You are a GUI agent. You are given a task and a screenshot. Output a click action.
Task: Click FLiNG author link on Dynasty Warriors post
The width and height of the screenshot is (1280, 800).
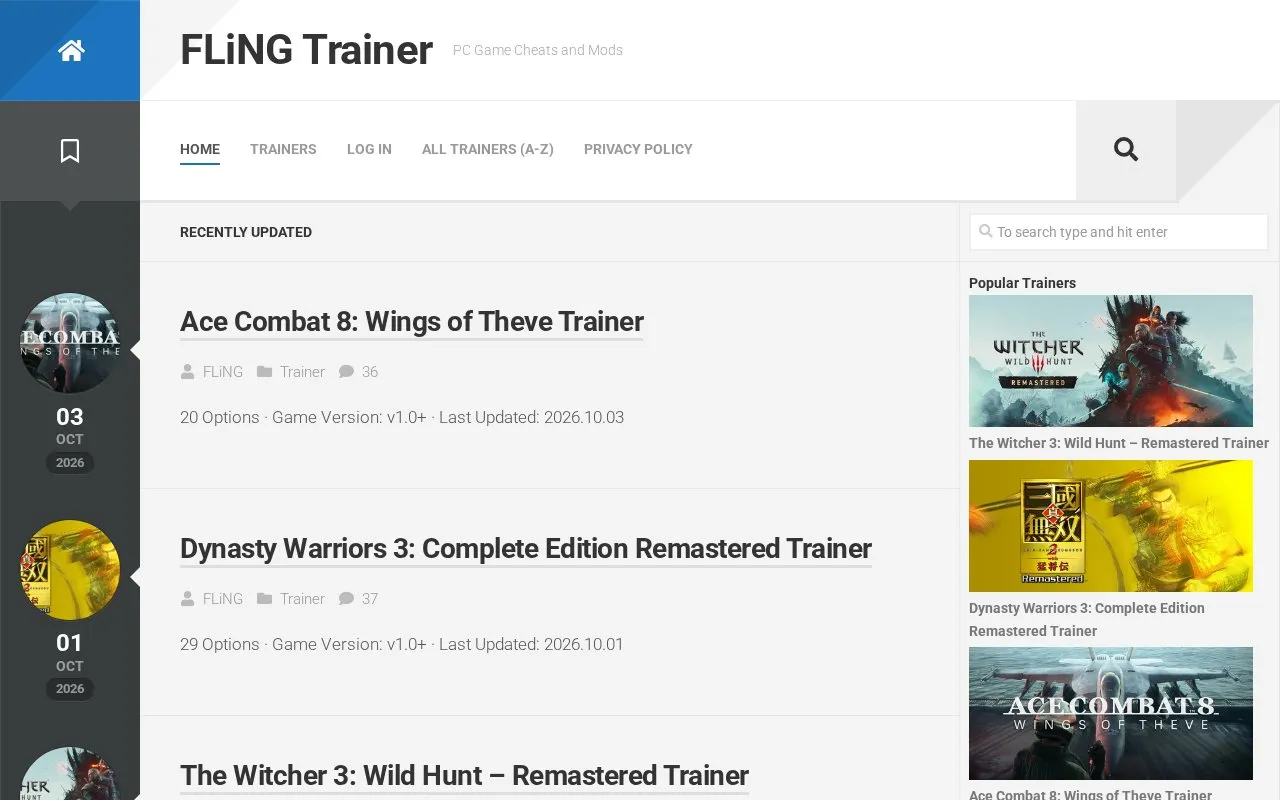[223, 599]
